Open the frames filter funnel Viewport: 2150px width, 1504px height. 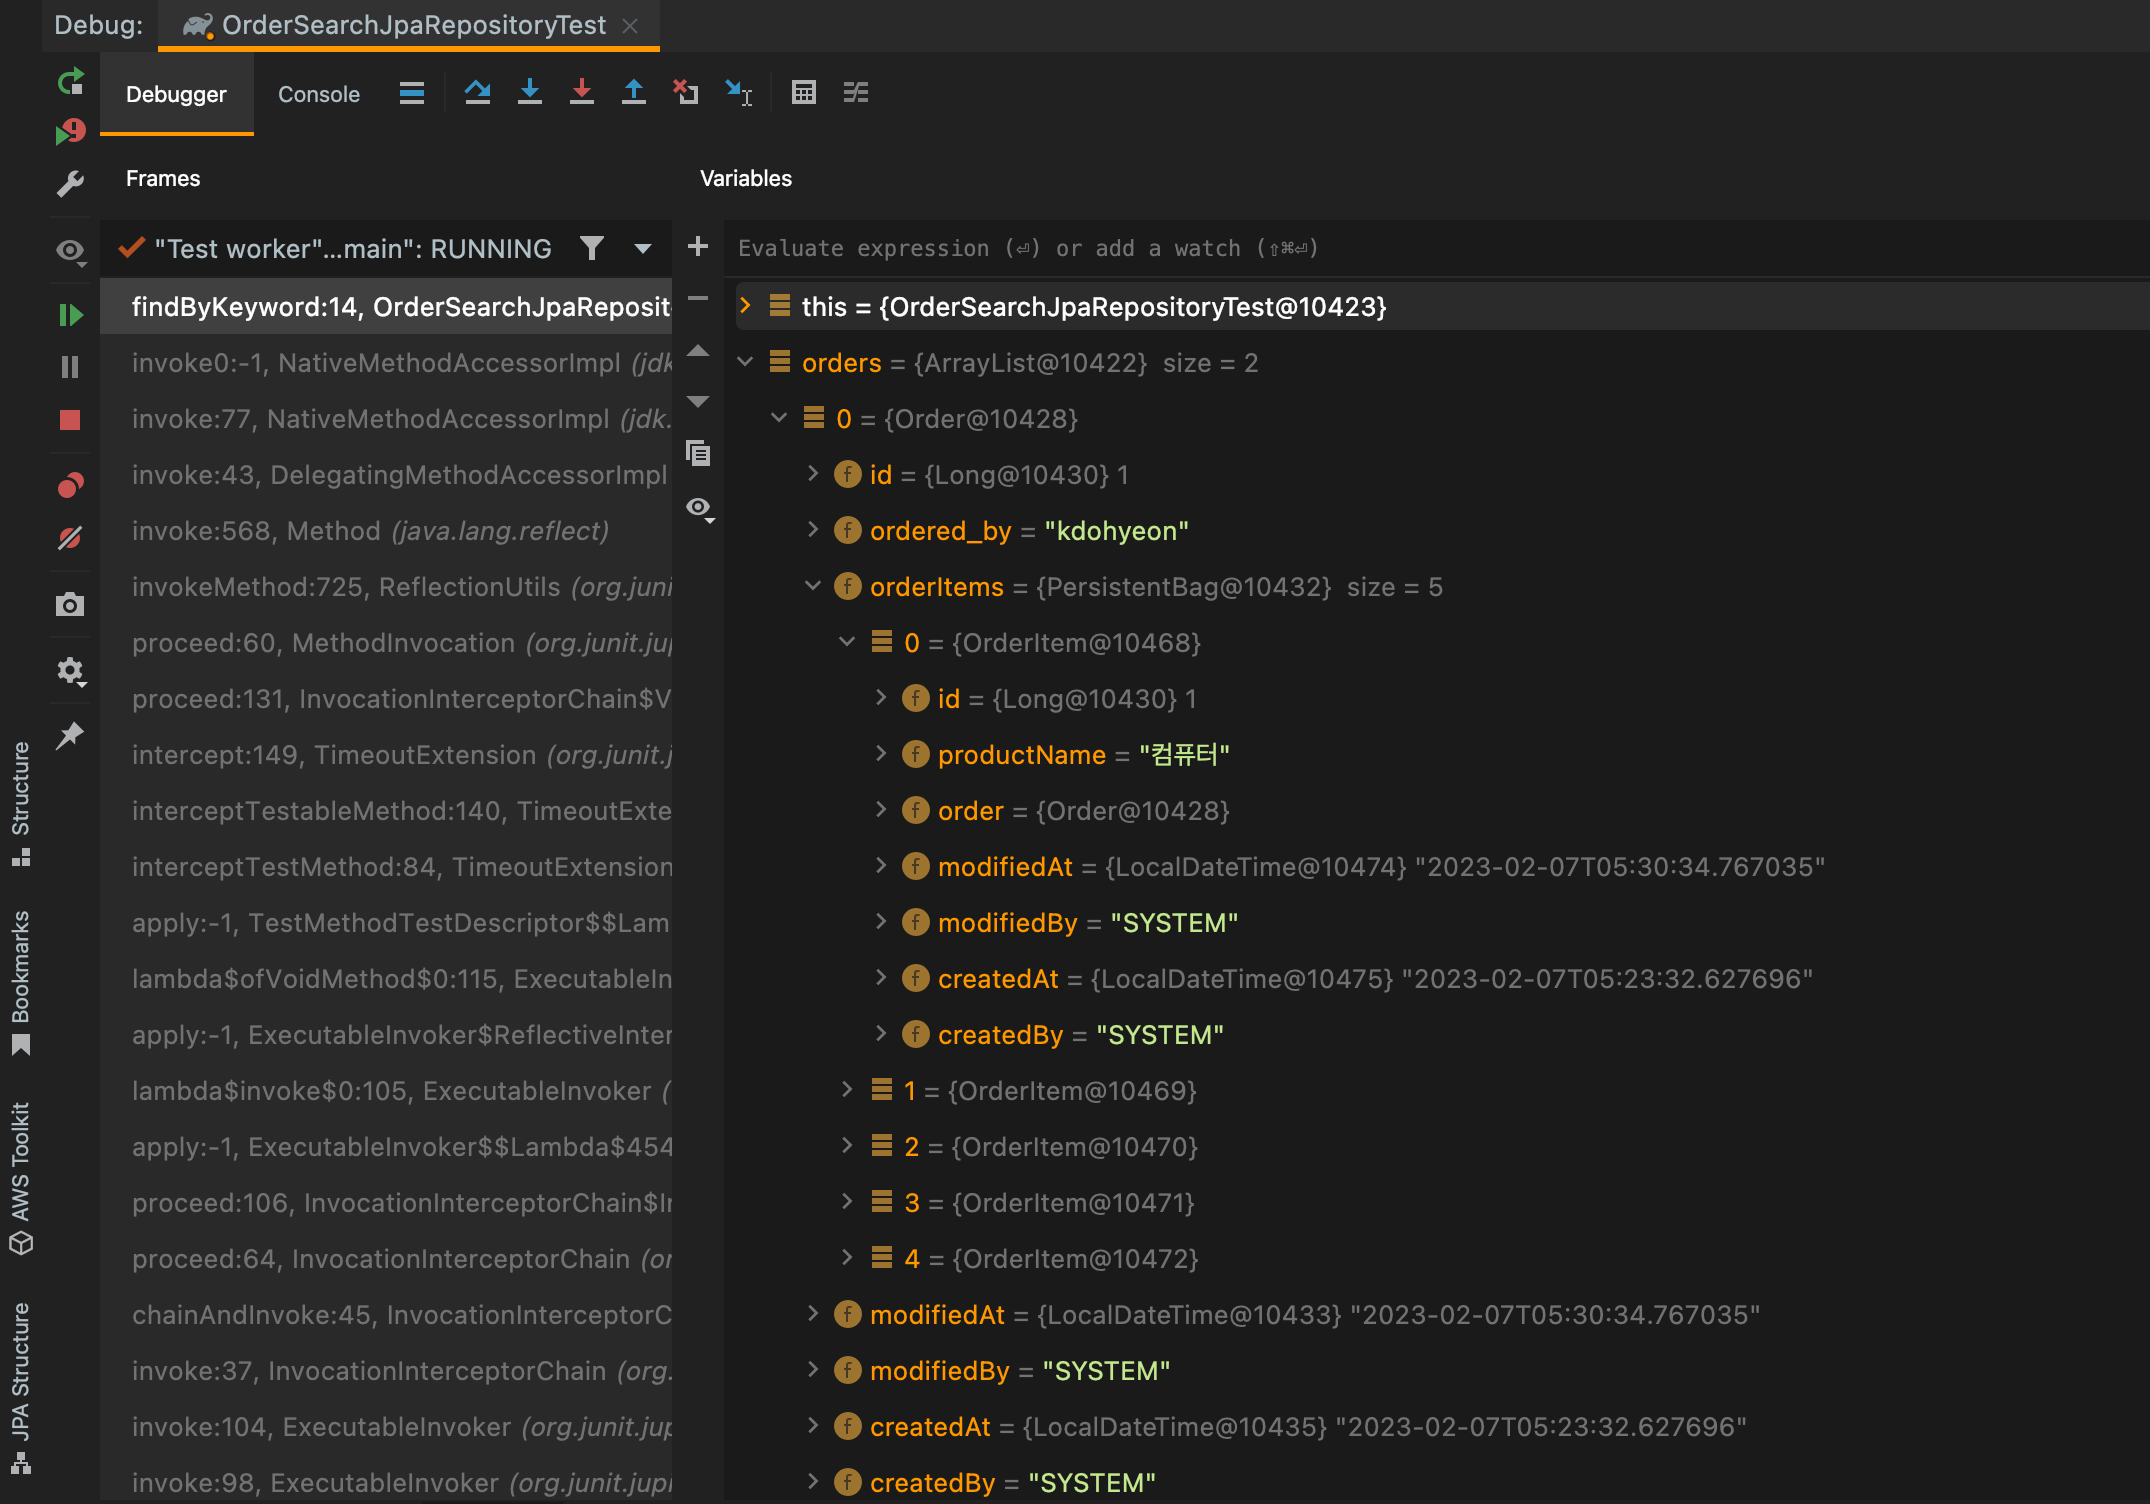pyautogui.click(x=592, y=248)
